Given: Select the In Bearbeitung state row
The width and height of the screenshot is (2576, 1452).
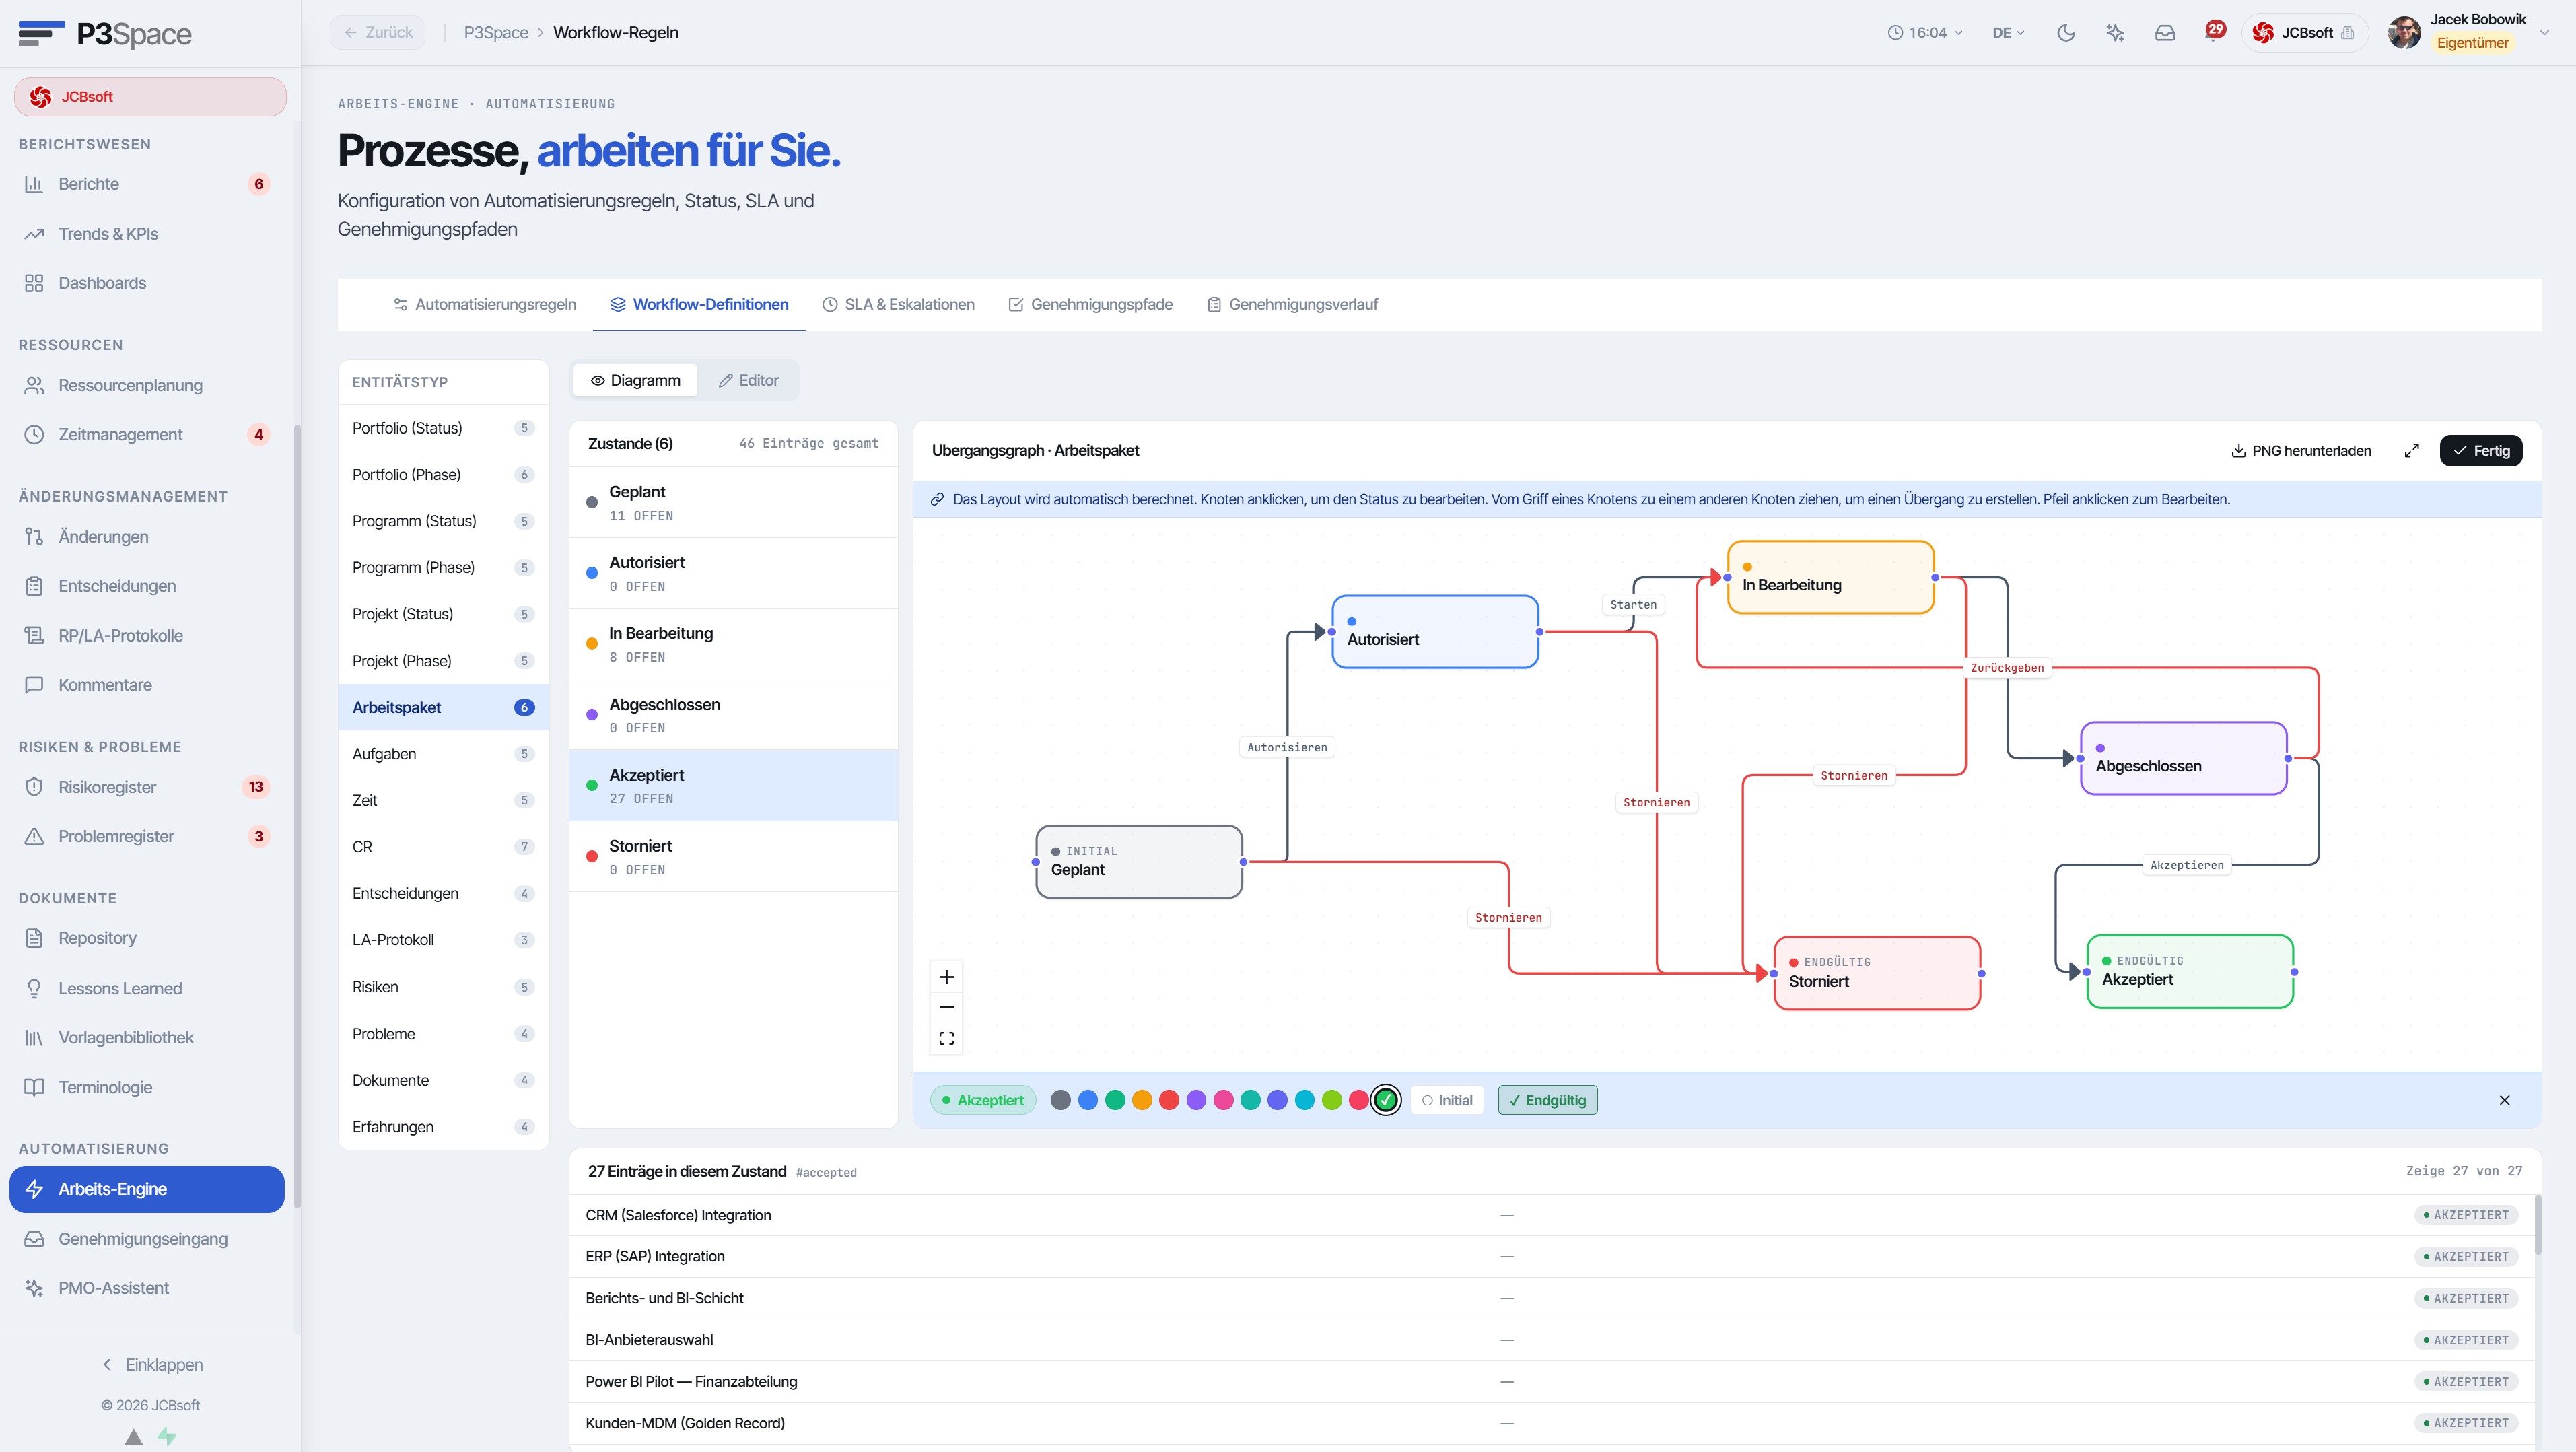Looking at the screenshot, I should pos(733,644).
